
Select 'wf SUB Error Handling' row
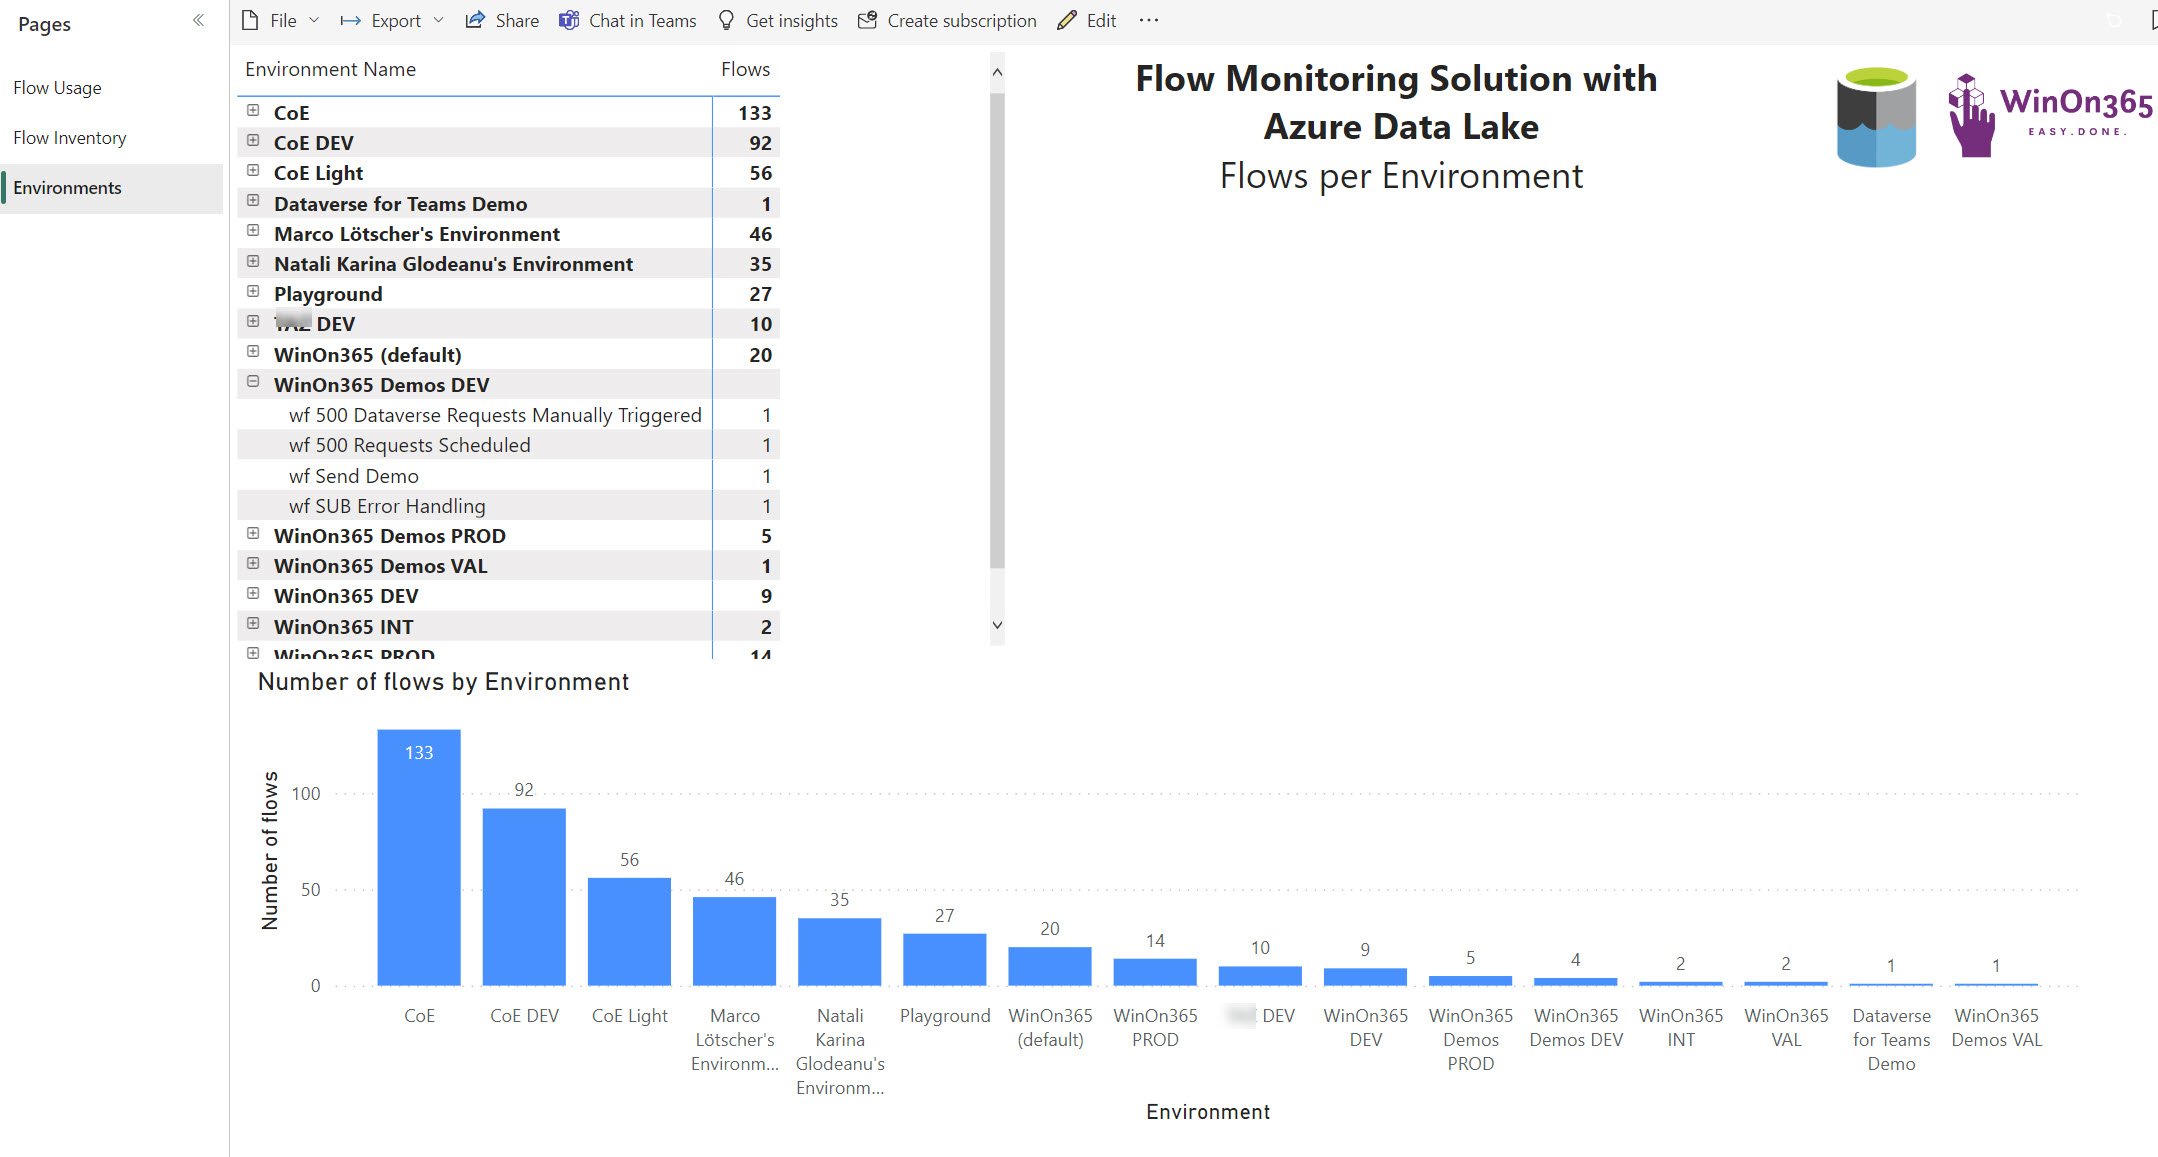[508, 506]
